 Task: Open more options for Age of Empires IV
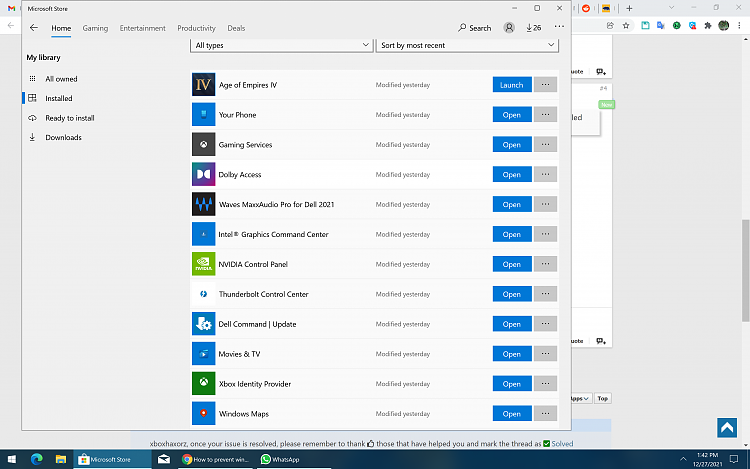tap(545, 85)
